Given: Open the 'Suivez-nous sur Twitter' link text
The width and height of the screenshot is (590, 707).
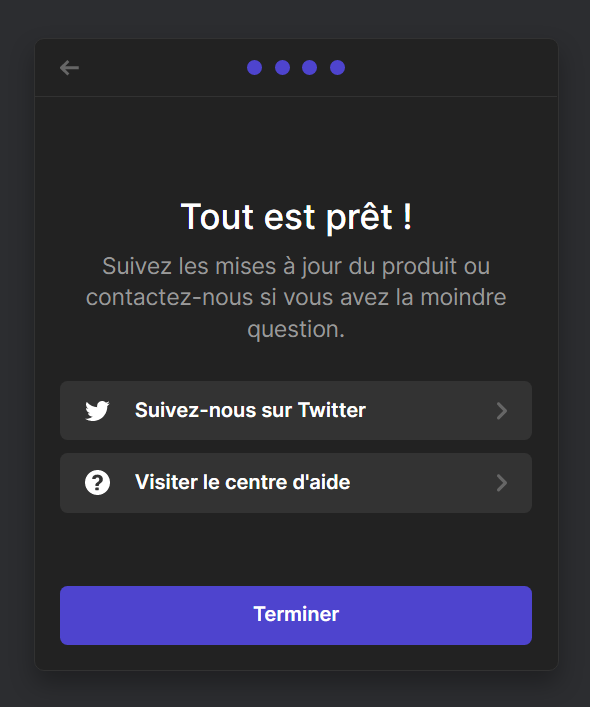Looking at the screenshot, I should pyautogui.click(x=250, y=410).
